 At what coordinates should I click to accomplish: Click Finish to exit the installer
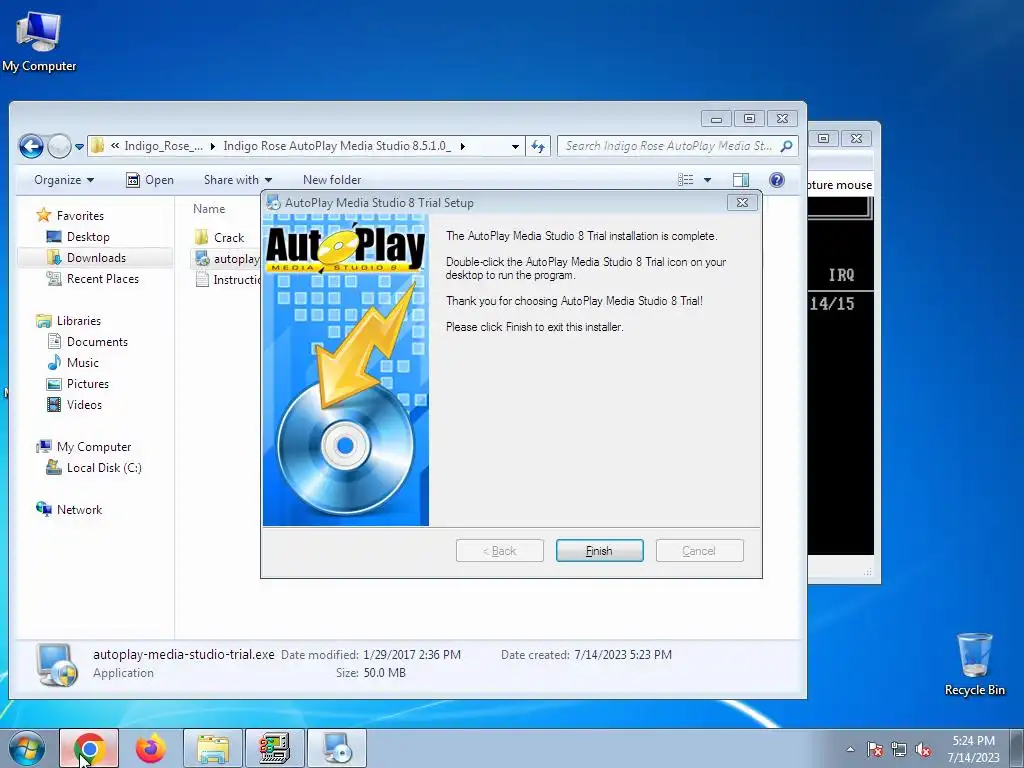click(x=600, y=551)
